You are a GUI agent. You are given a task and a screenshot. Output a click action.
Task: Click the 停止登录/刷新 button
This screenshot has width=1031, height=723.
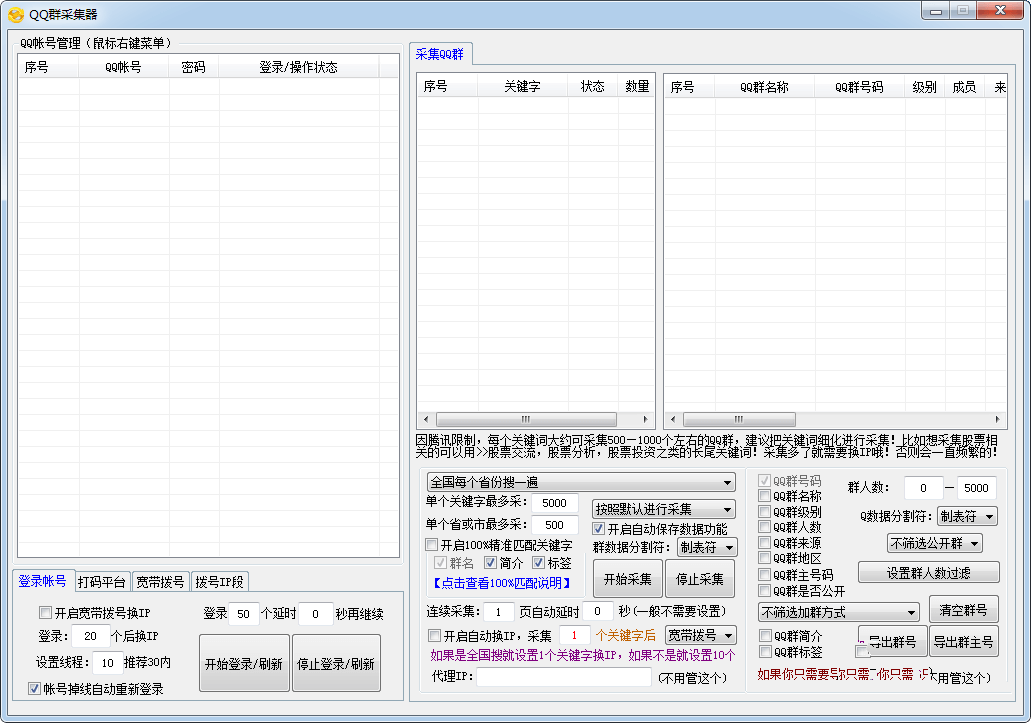[x=336, y=663]
